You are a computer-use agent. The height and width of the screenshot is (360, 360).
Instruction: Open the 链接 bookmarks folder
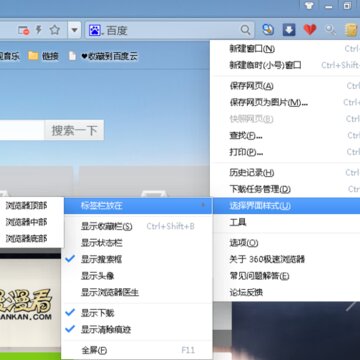point(43,56)
